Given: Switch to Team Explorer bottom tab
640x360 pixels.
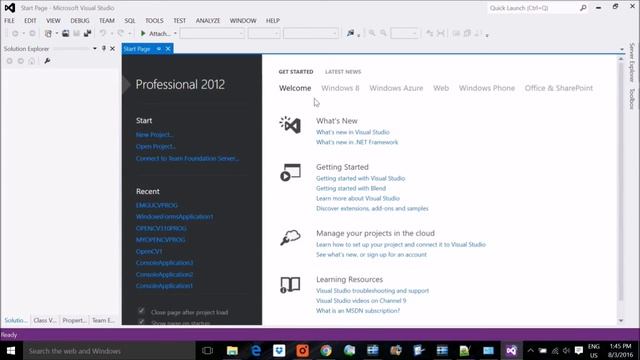Looking at the screenshot, I should pyautogui.click(x=103, y=320).
